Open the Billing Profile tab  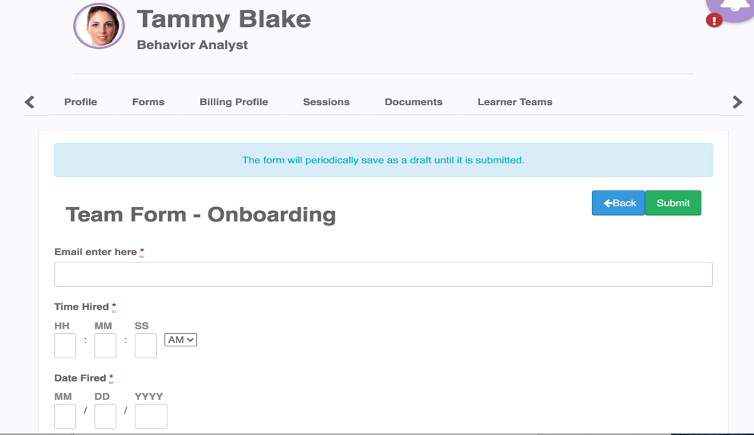tap(234, 102)
